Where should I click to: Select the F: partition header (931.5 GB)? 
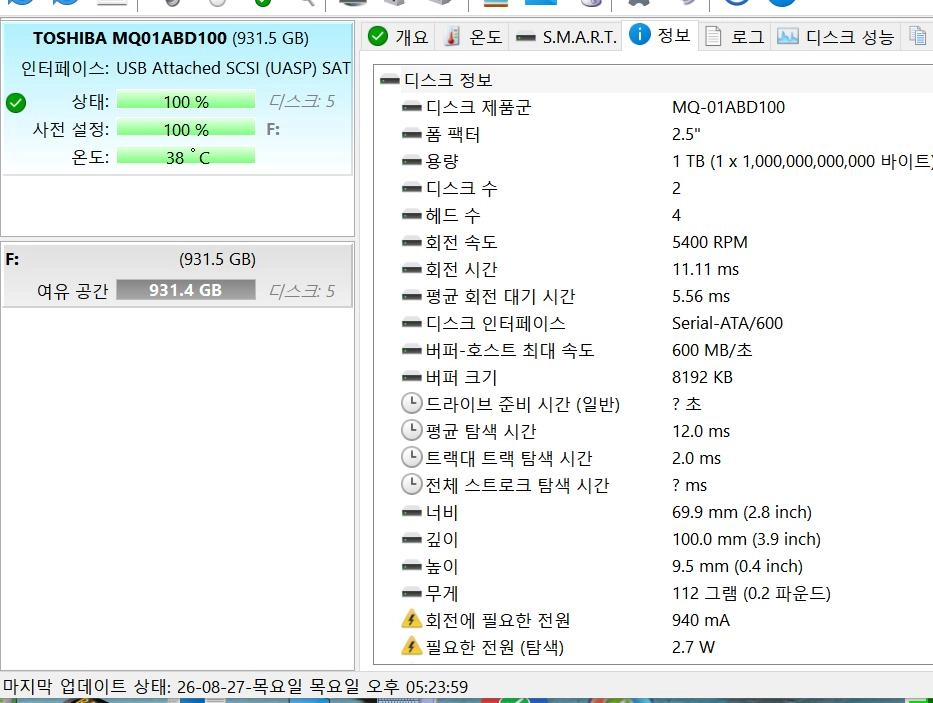click(x=177, y=259)
